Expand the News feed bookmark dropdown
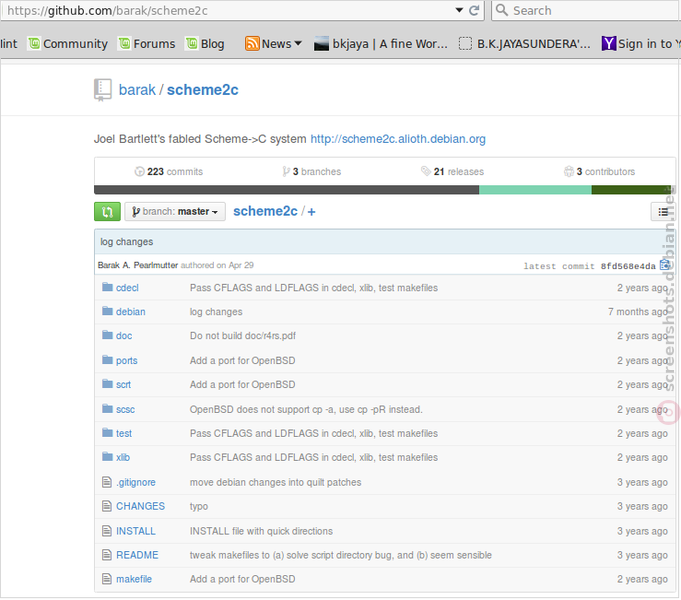Image resolution: width=681 pixels, height=600 pixels. [273, 44]
